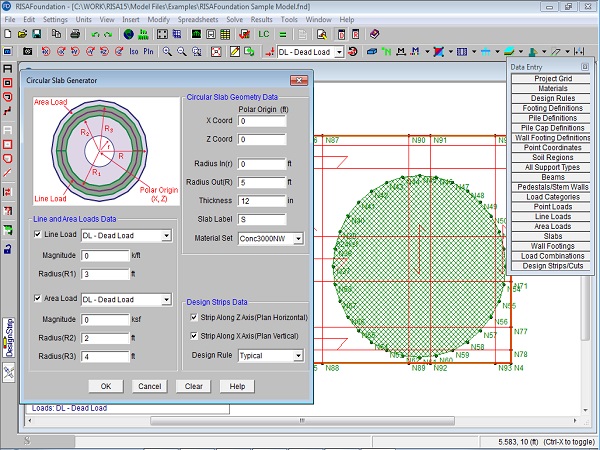This screenshot has width=600, height=450.
Task: Expand arrow next to red-blue contour icon
Action: click(450, 51)
